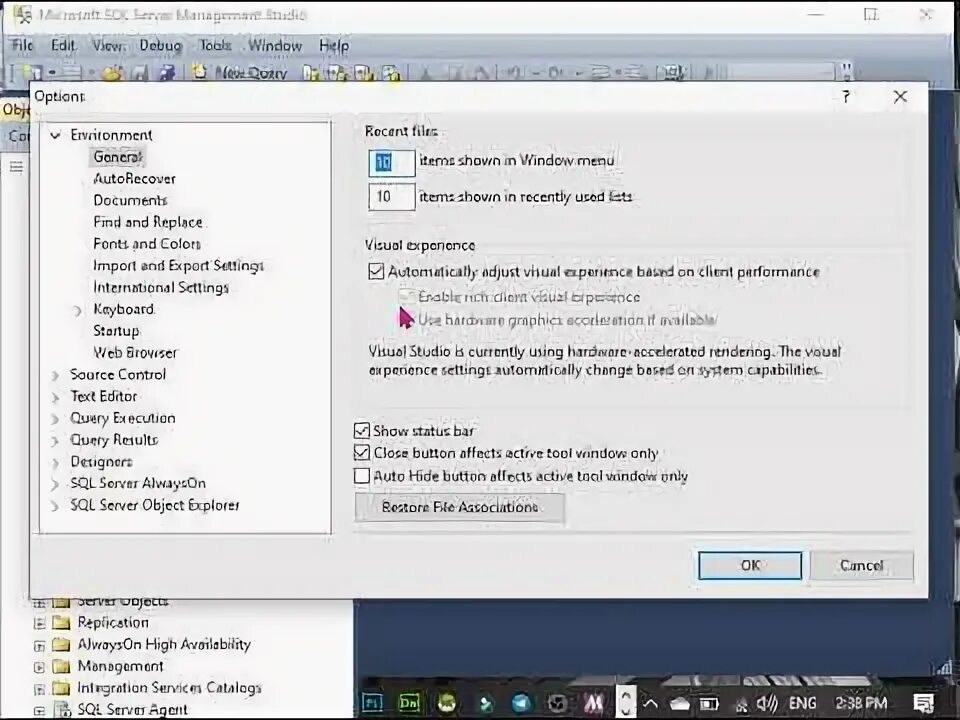Enable Auto Hide button affects active tool window

point(362,476)
